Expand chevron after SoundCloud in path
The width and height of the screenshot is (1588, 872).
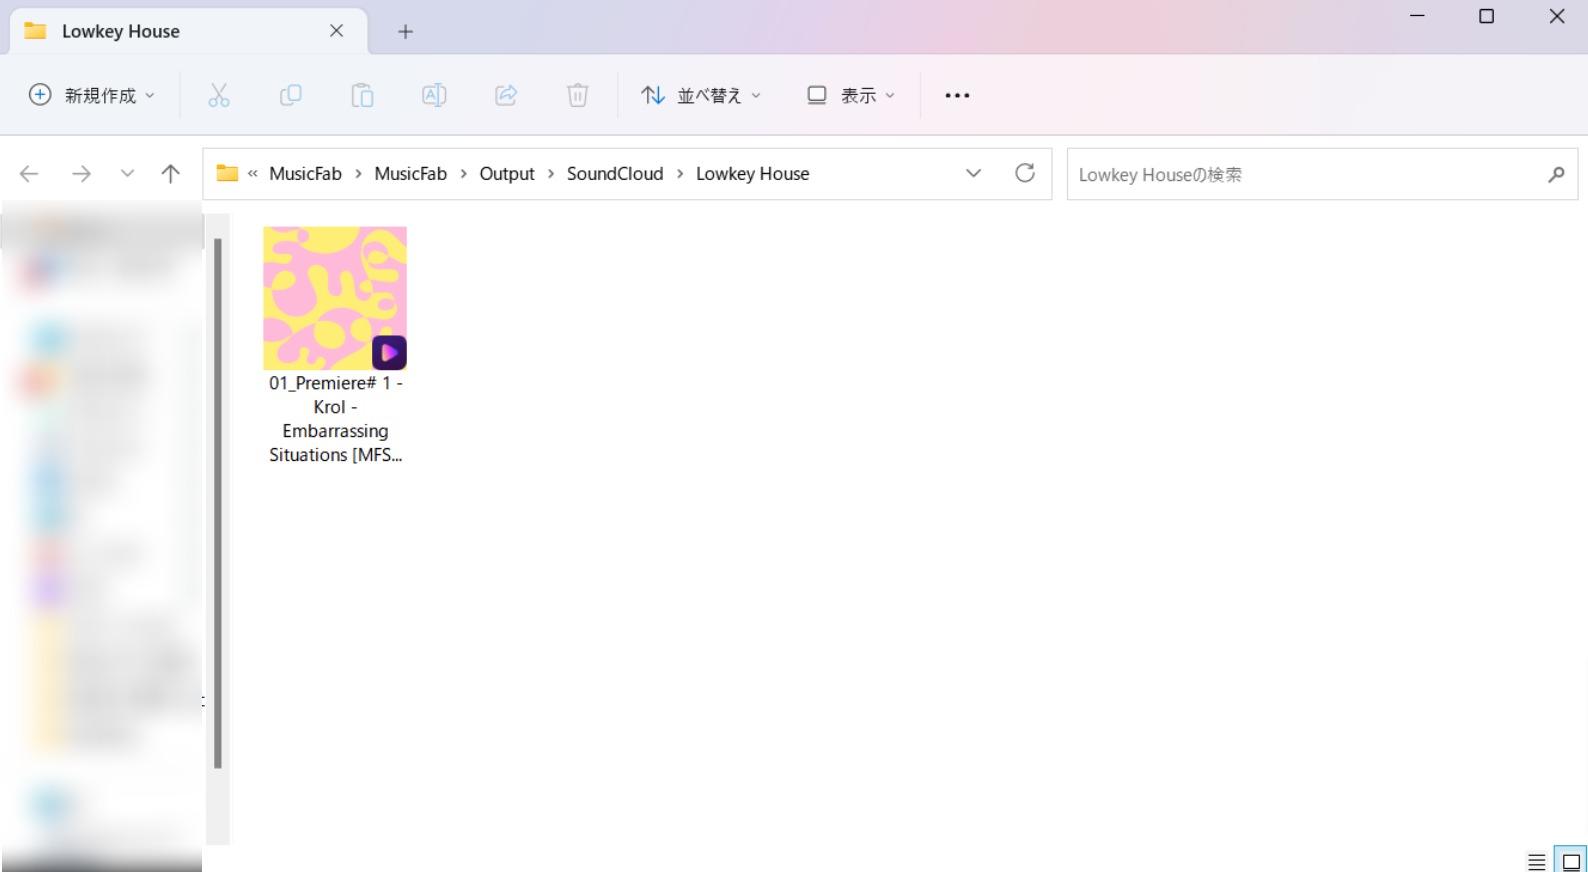pos(680,173)
